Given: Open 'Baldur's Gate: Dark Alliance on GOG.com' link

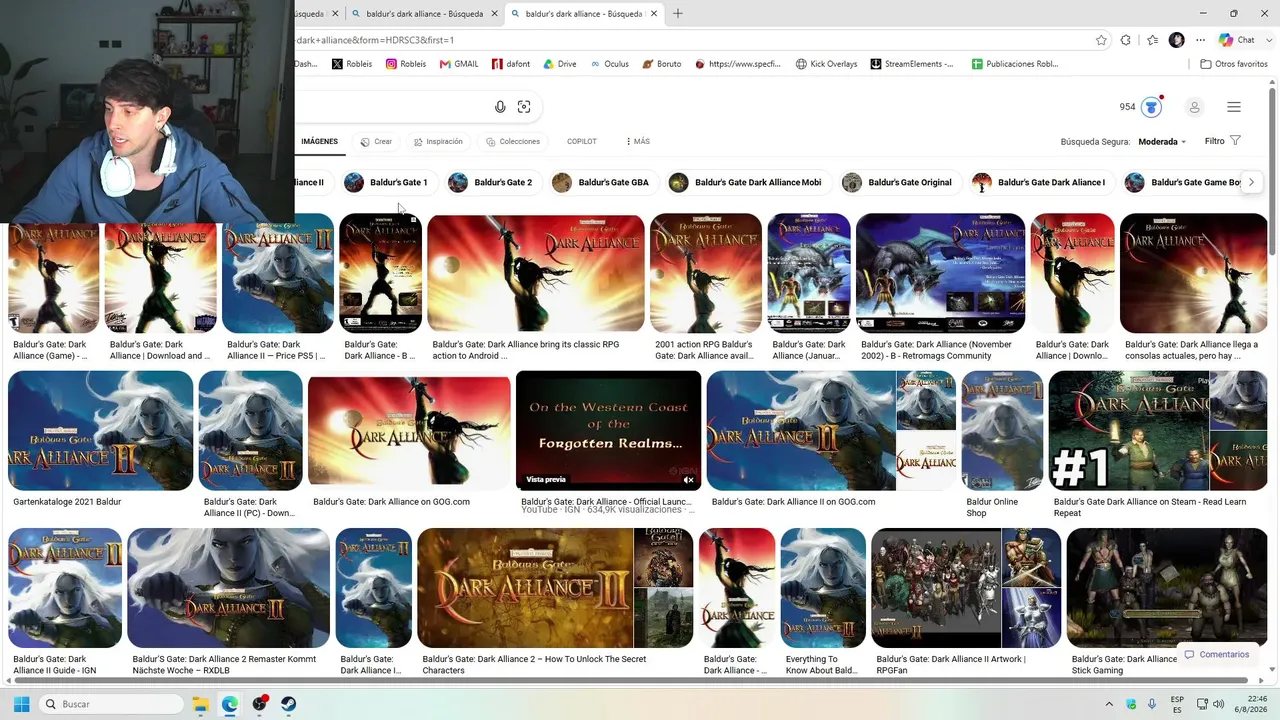Looking at the screenshot, I should [x=391, y=502].
